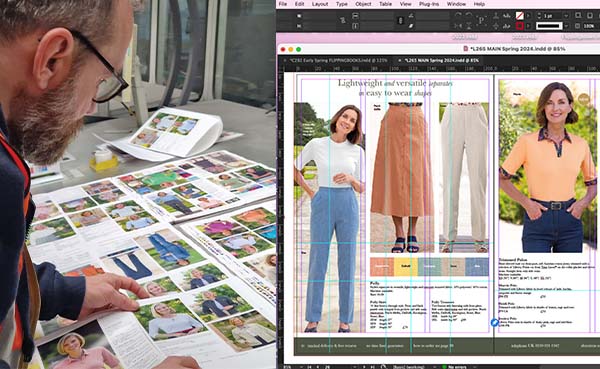Screen dimensions: 600x369
Task: Open the stroke weight dropdown
Action: [566, 15]
